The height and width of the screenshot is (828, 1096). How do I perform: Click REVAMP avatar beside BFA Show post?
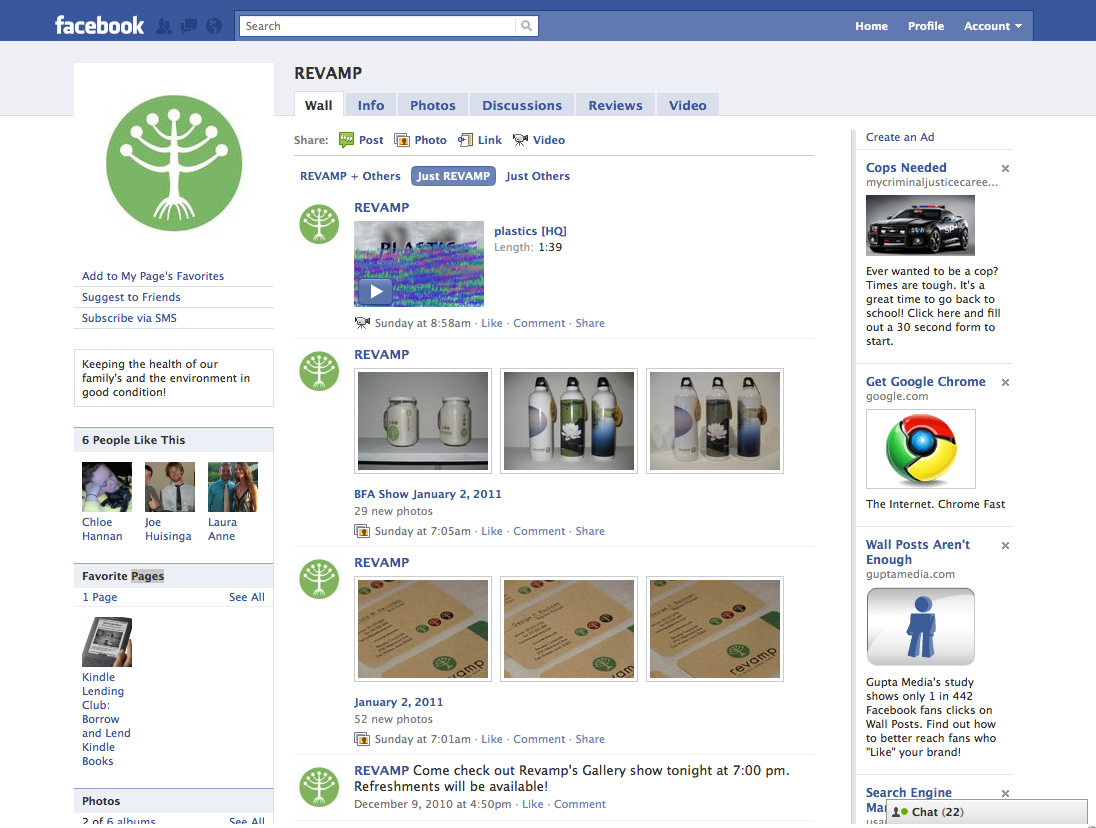click(319, 370)
